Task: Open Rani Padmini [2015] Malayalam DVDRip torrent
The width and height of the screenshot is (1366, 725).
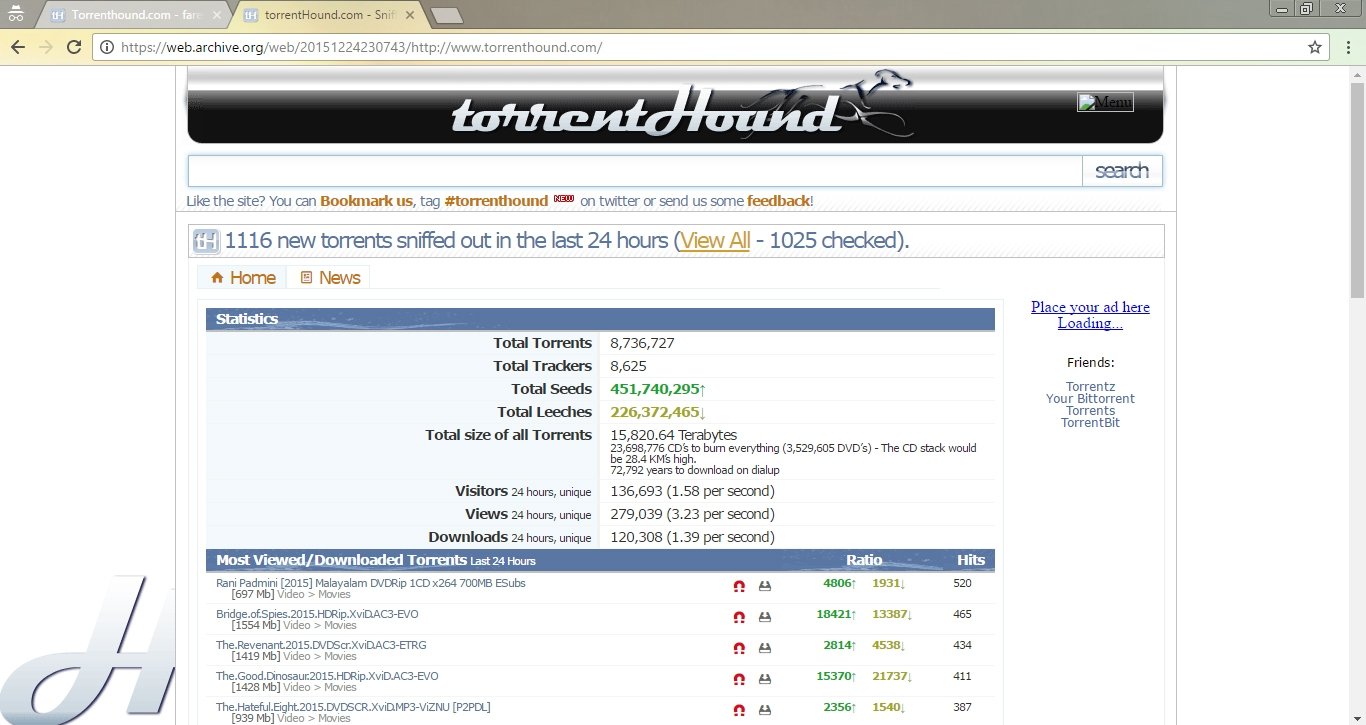Action: [370, 583]
